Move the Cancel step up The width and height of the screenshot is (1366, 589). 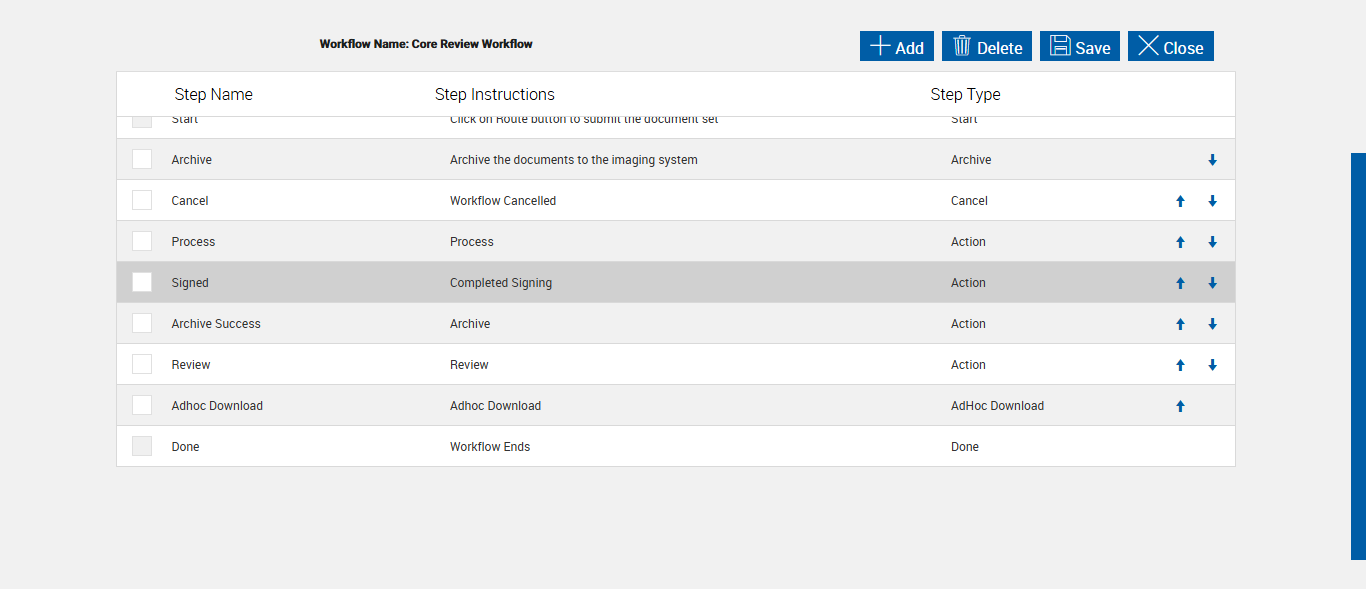[1180, 201]
